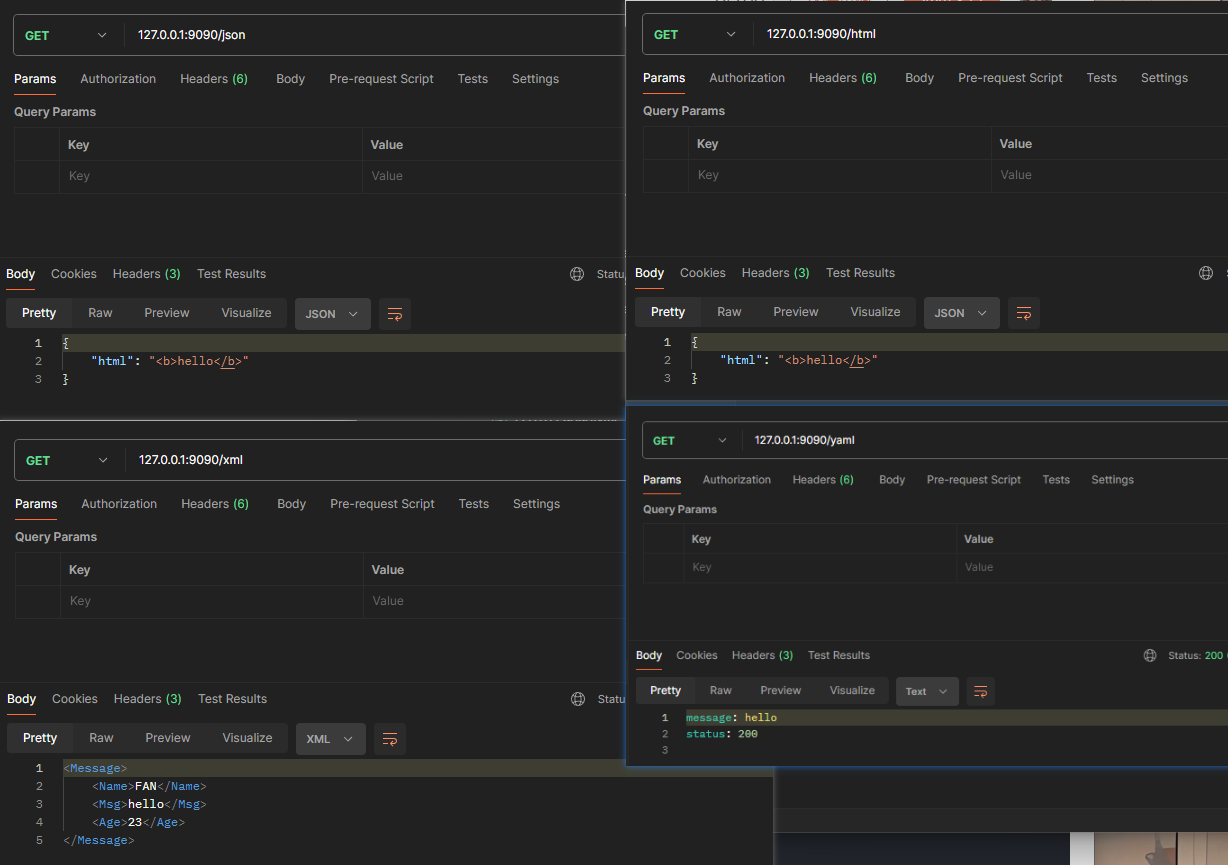Image resolution: width=1228 pixels, height=865 pixels.
Task: Open Tests tab in /xml request
Action: pyautogui.click(x=474, y=504)
